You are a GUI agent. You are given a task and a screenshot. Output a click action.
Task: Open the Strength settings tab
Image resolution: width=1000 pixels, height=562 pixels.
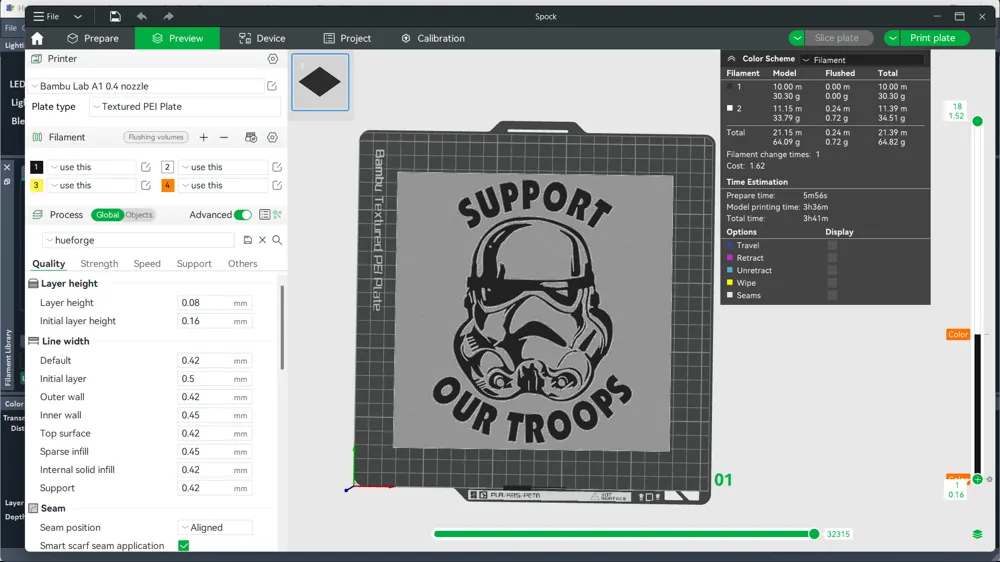pyautogui.click(x=99, y=263)
